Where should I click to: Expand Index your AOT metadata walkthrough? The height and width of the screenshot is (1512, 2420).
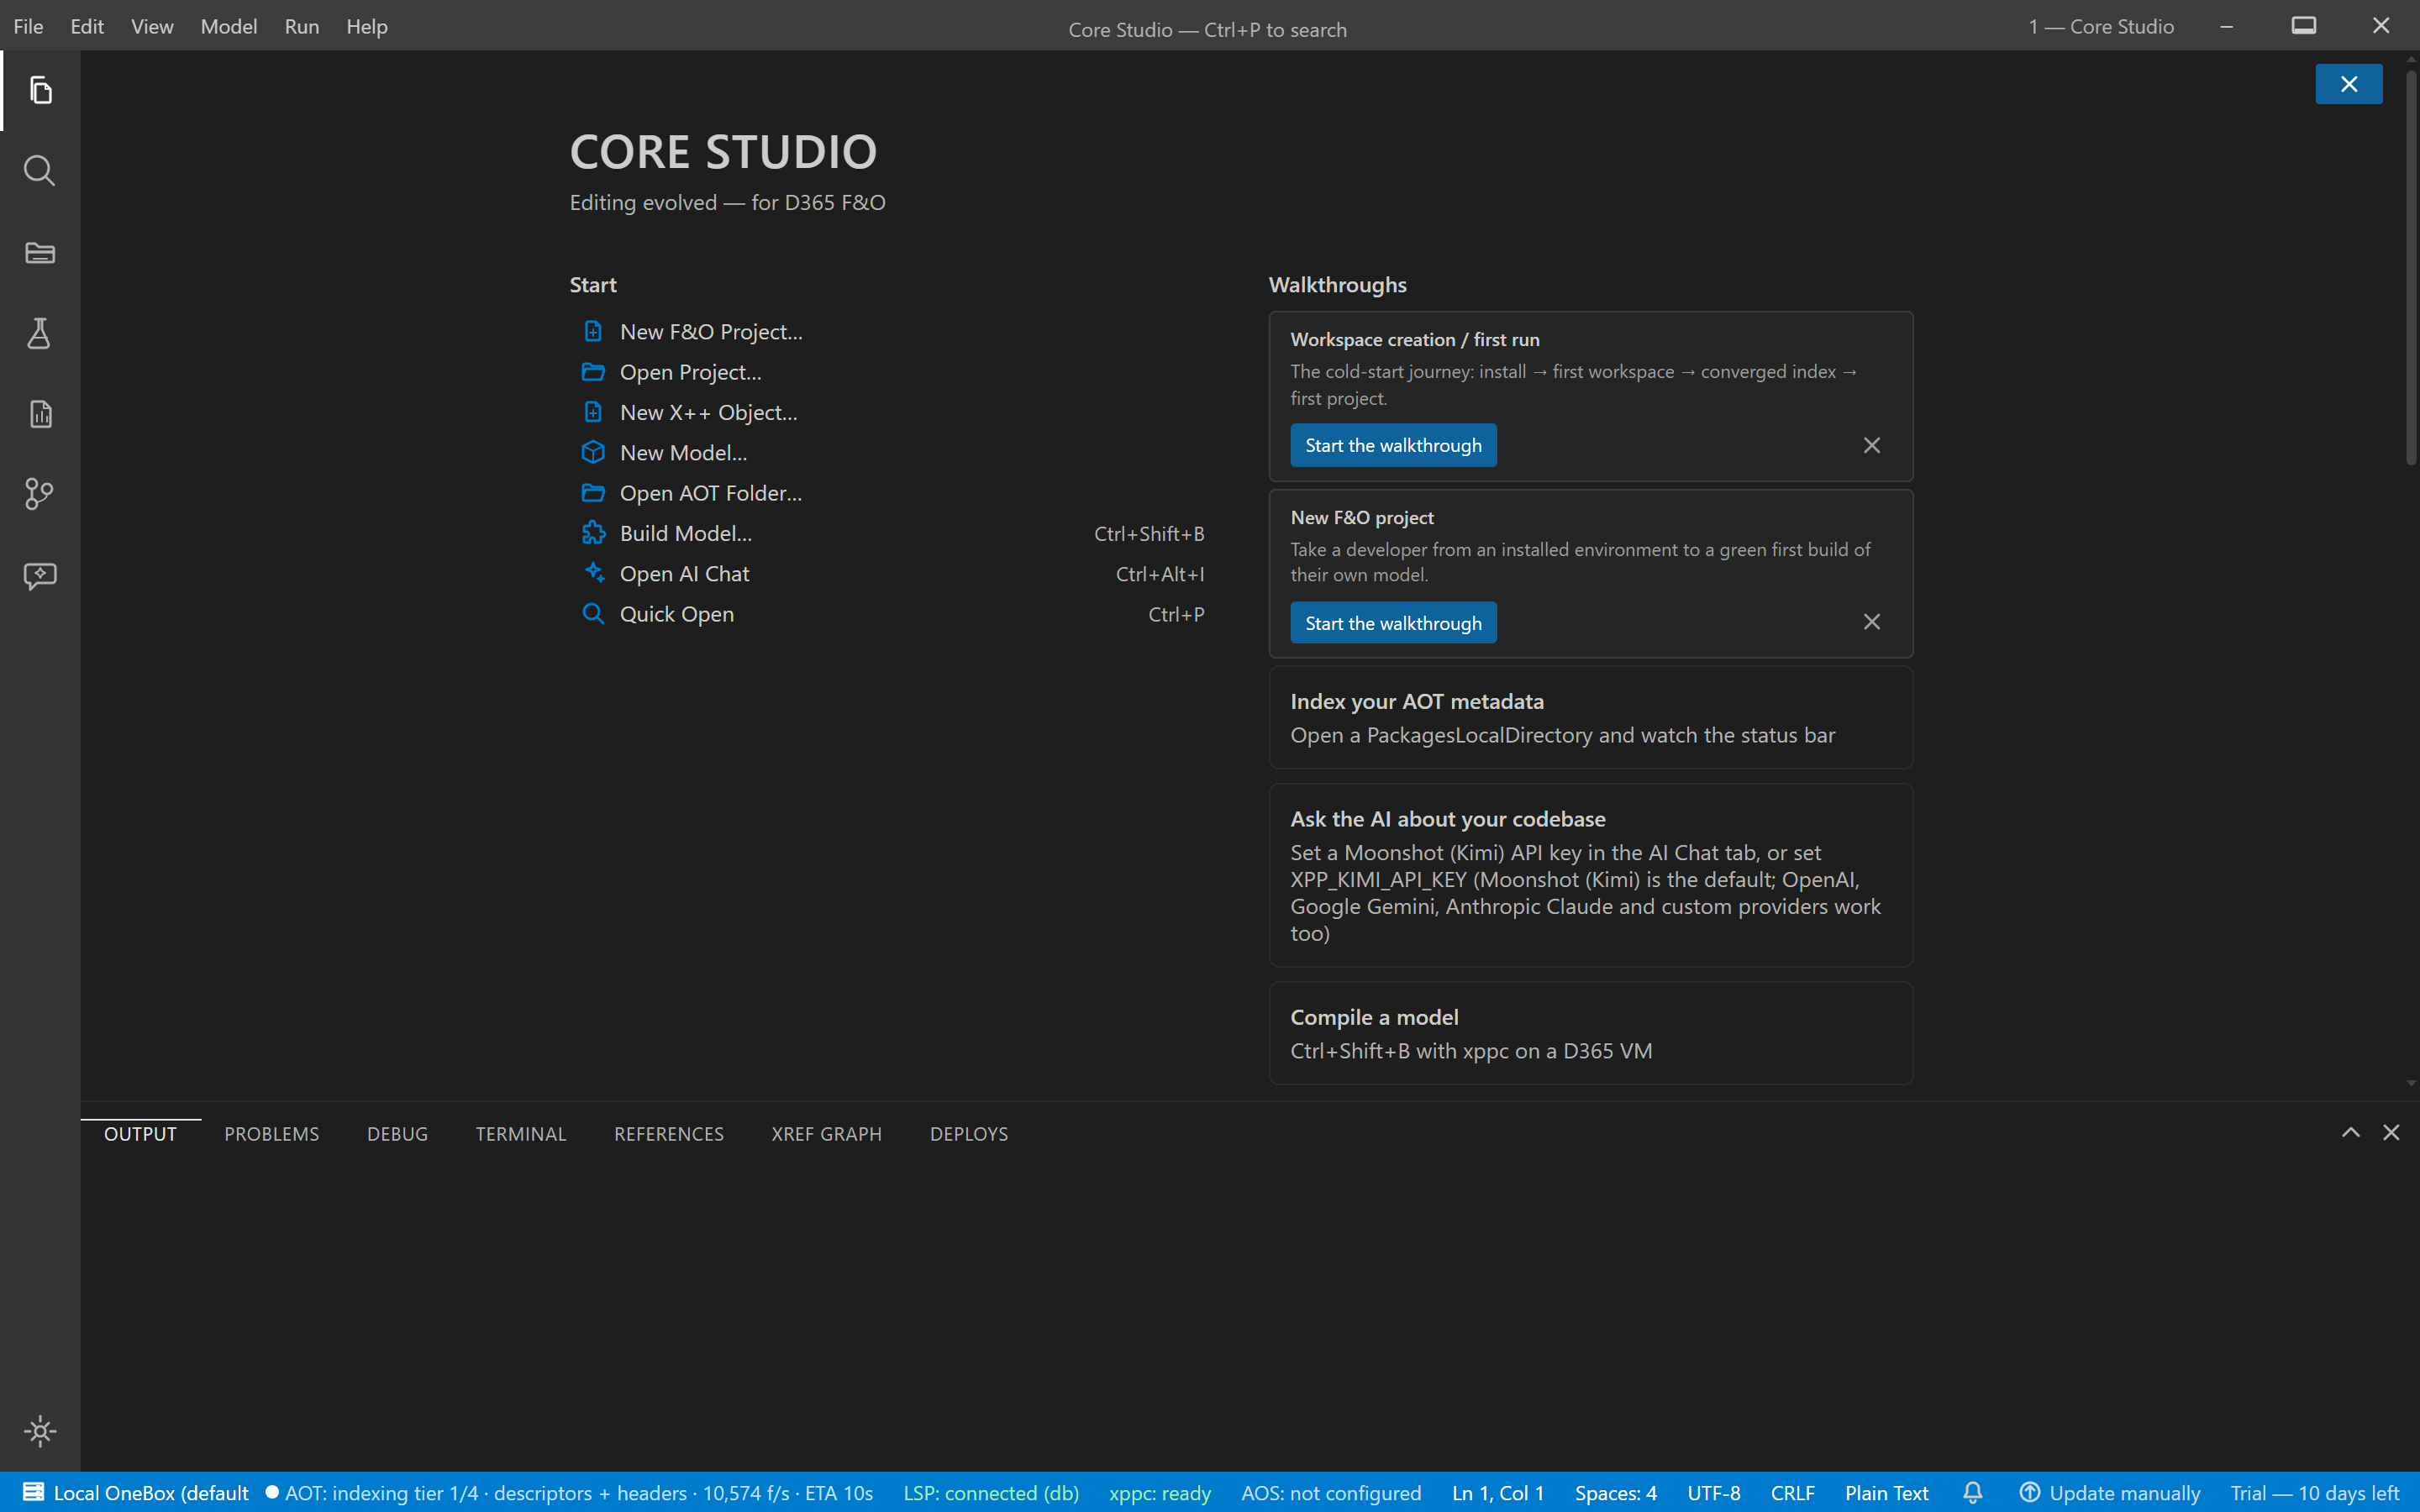pos(1590,717)
